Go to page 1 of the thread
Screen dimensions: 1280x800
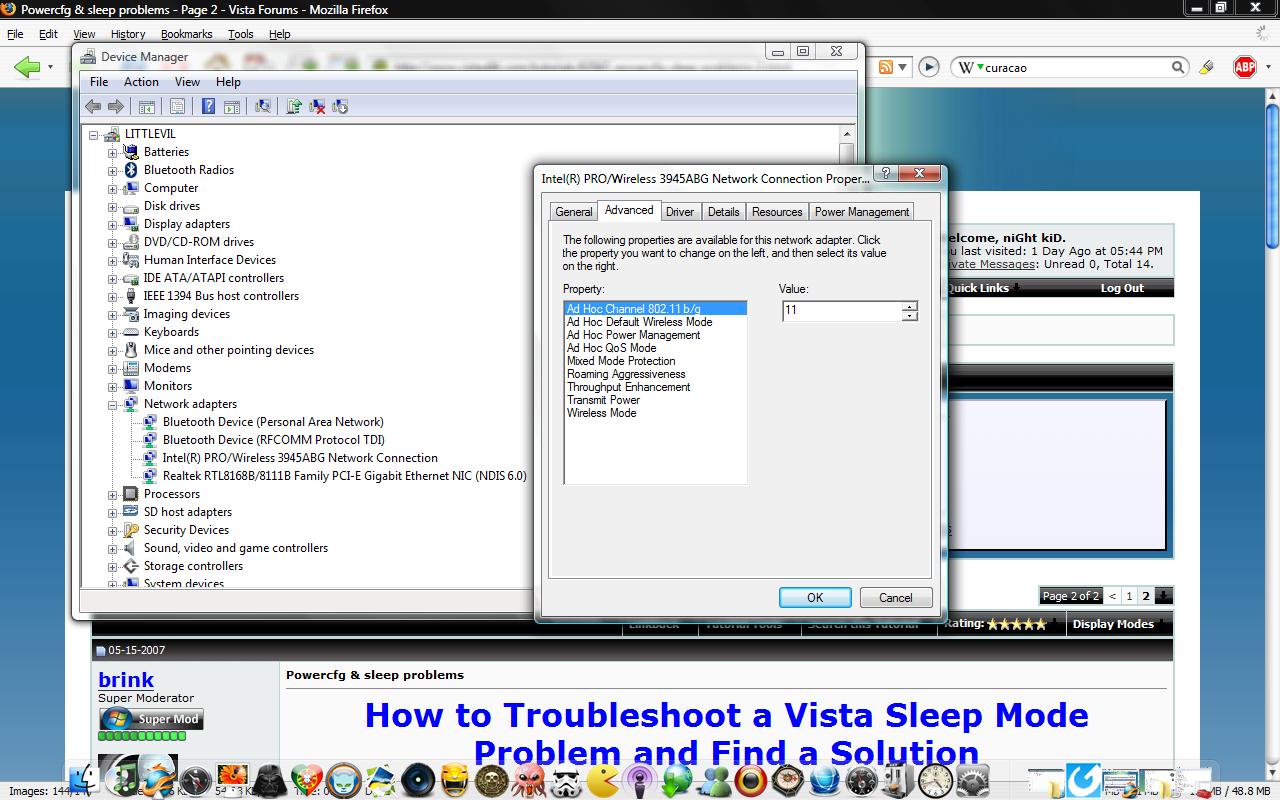(x=1129, y=596)
